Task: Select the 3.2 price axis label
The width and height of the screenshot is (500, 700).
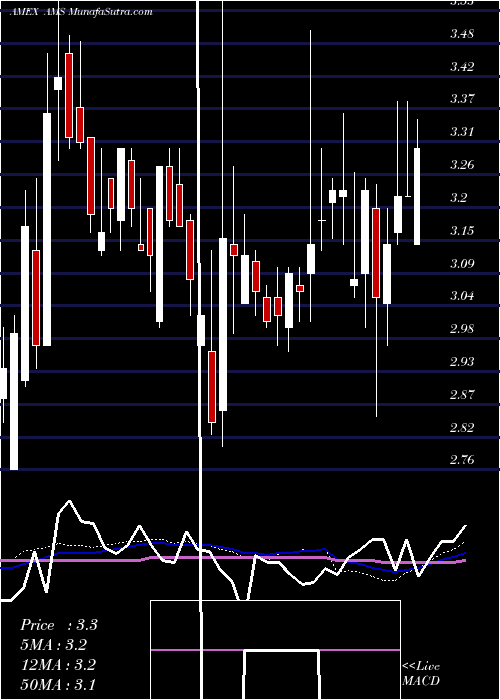Action: point(459,197)
